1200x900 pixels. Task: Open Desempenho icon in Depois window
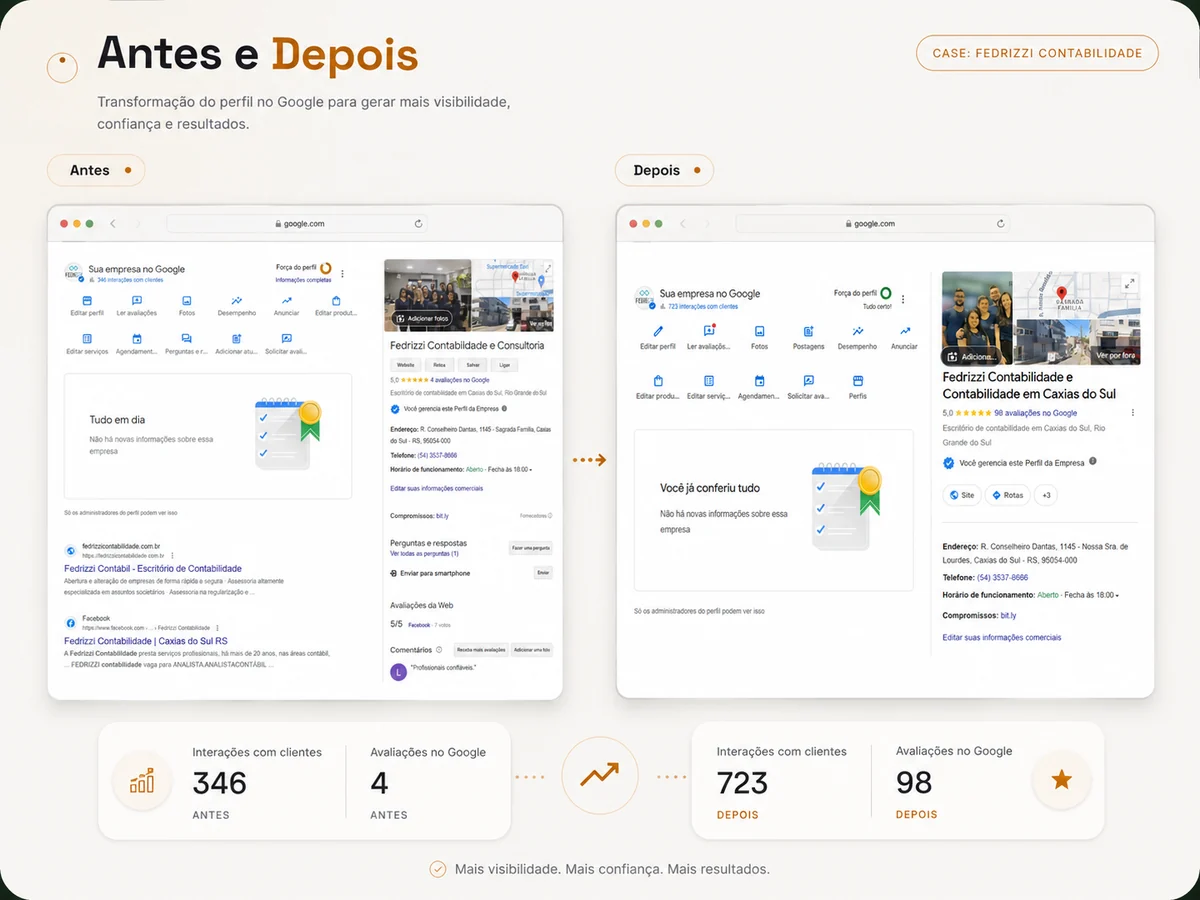tap(857, 331)
